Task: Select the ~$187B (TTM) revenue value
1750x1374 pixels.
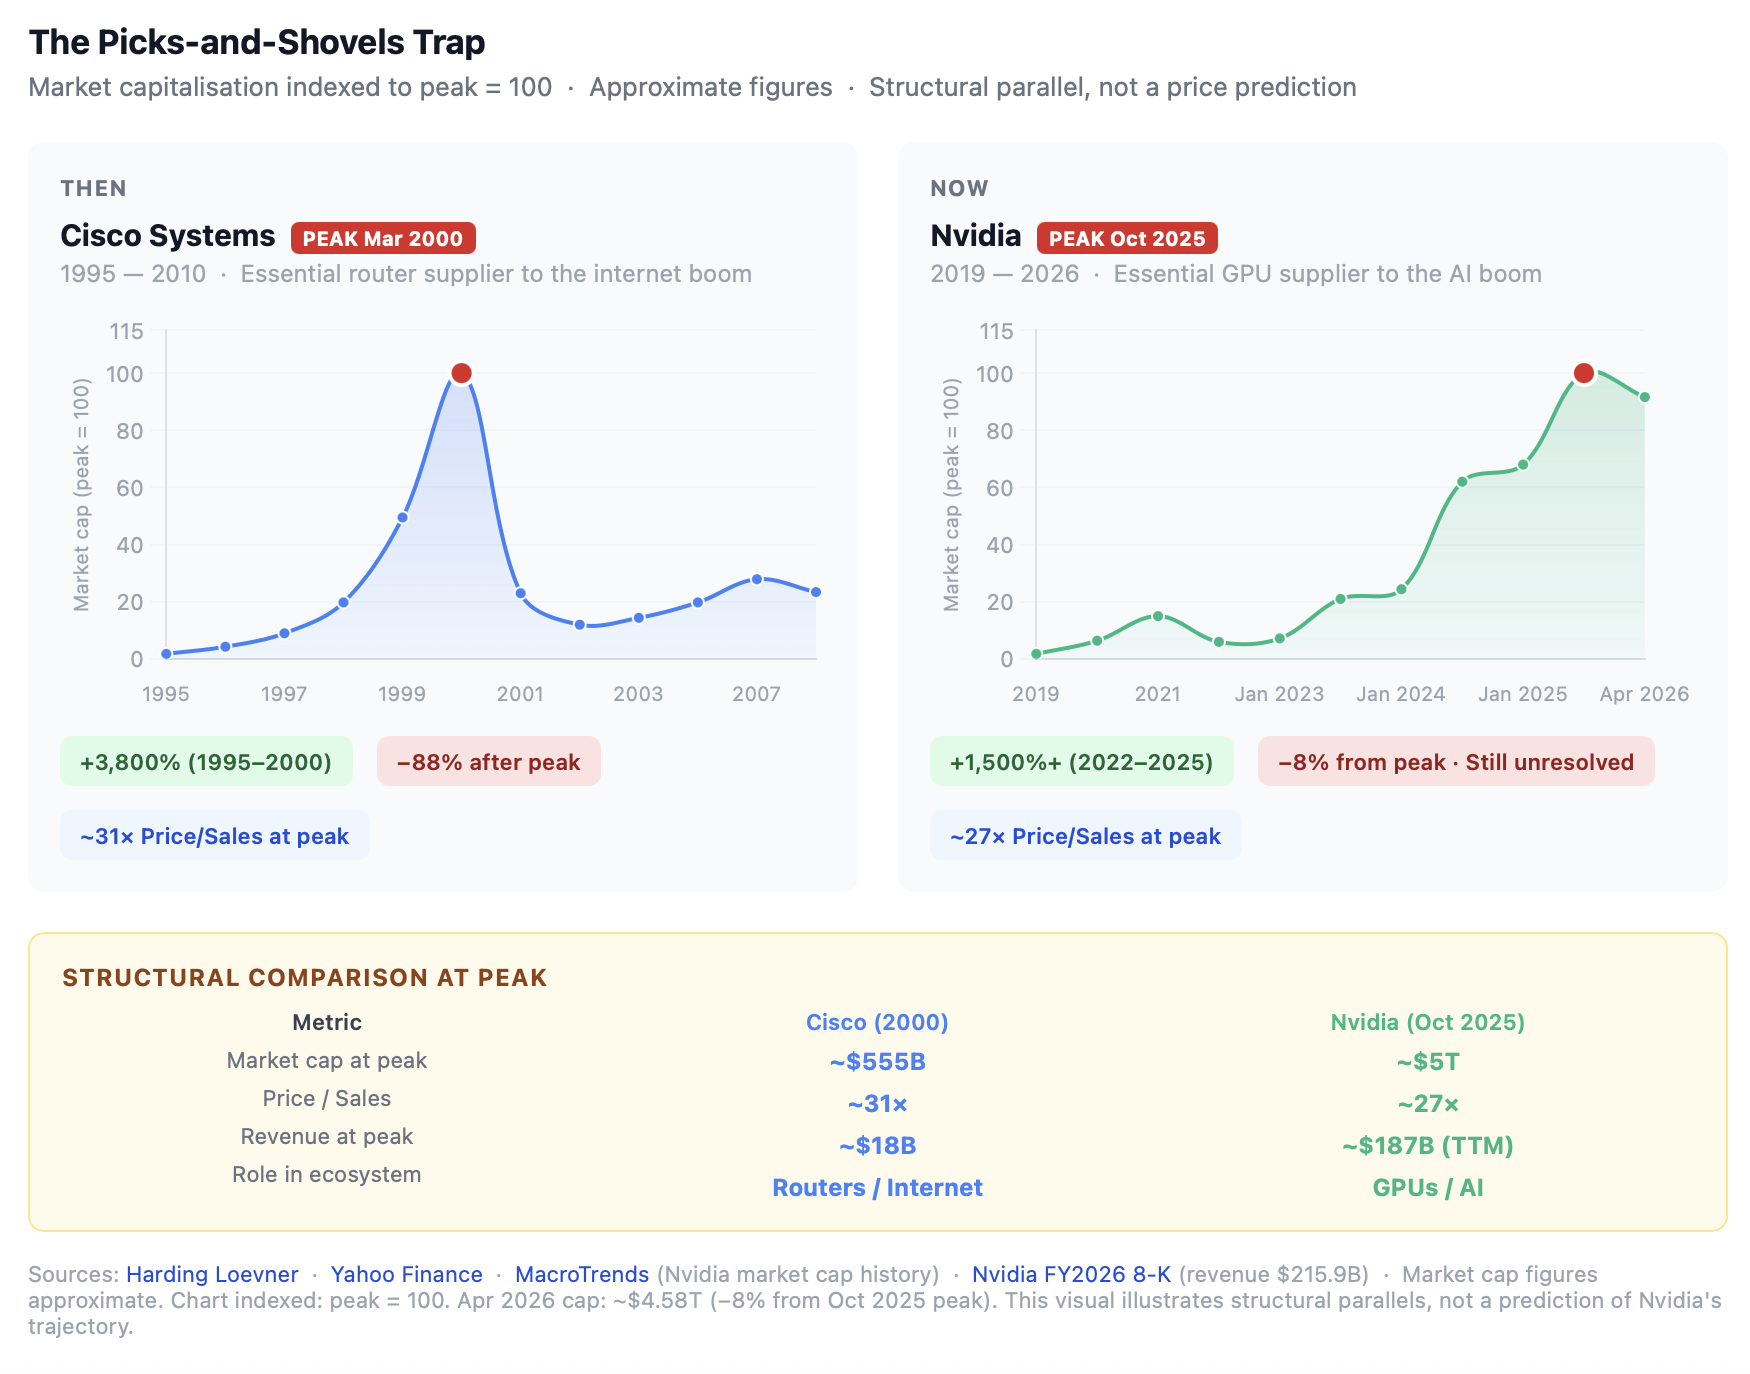Action: (1427, 1146)
